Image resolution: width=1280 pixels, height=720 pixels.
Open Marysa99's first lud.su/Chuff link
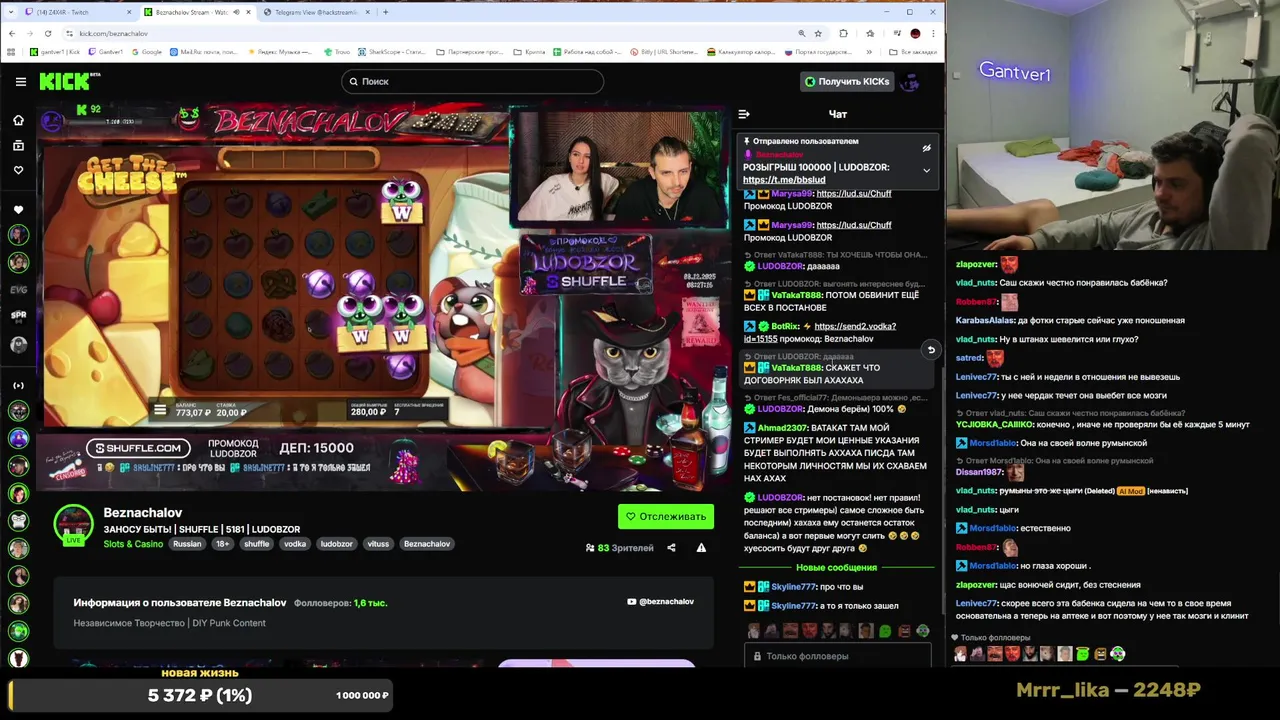[853, 193]
